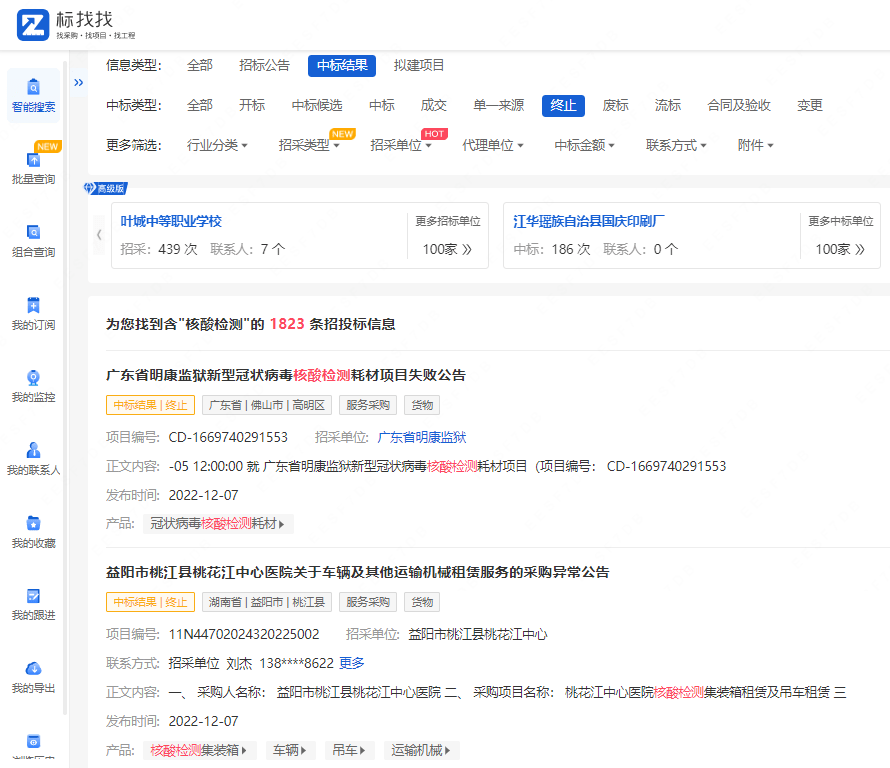Click 湖南省 | 益阳市 | 桃江县 tag
Viewport: 890px width, 768px height.
(267, 602)
